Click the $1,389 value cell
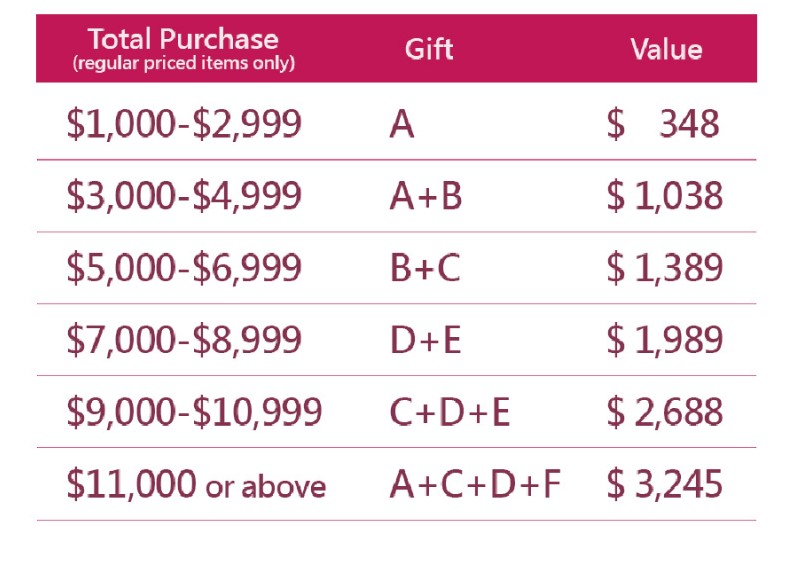Screen dimensions: 797x566 point(664,268)
